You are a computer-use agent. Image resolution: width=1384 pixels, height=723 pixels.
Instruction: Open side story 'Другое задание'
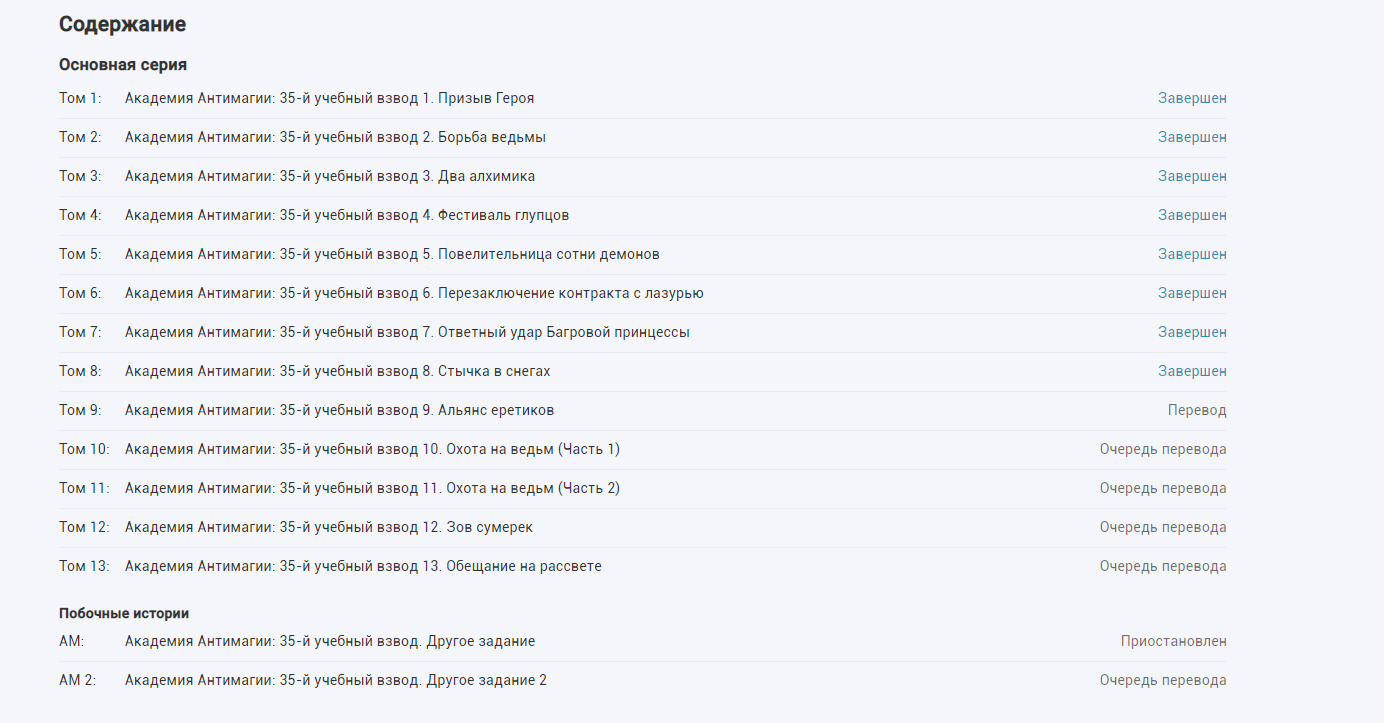[x=329, y=641]
